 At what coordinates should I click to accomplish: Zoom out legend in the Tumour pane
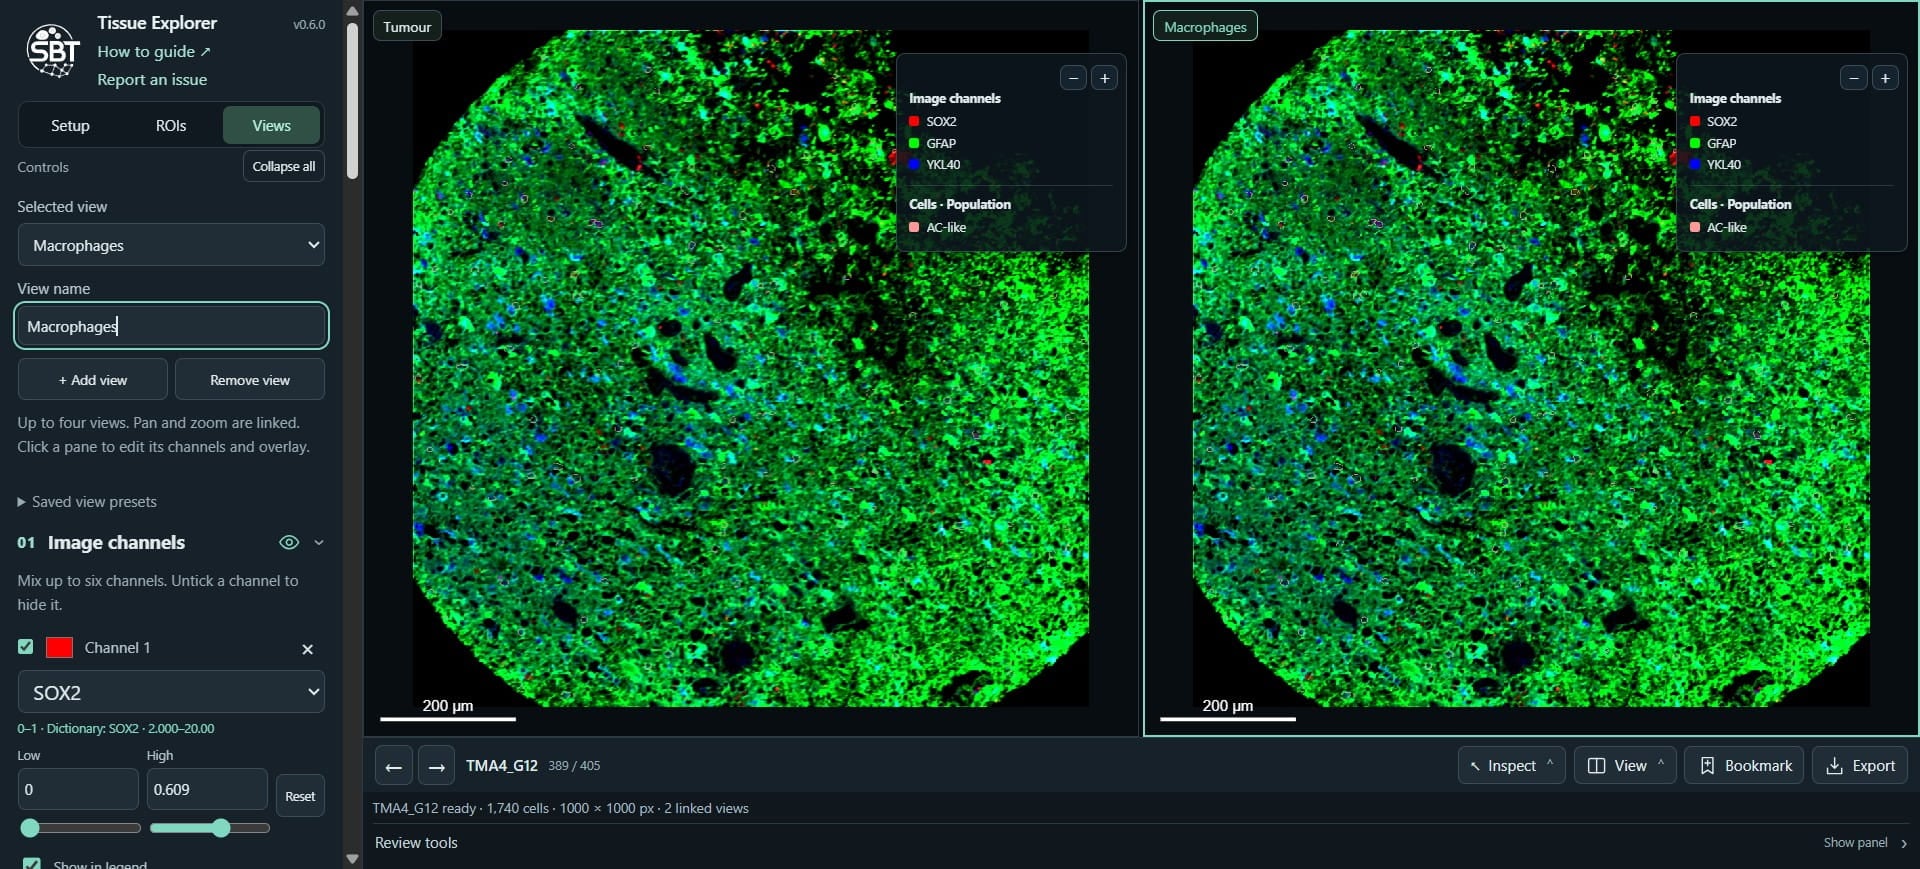point(1073,78)
